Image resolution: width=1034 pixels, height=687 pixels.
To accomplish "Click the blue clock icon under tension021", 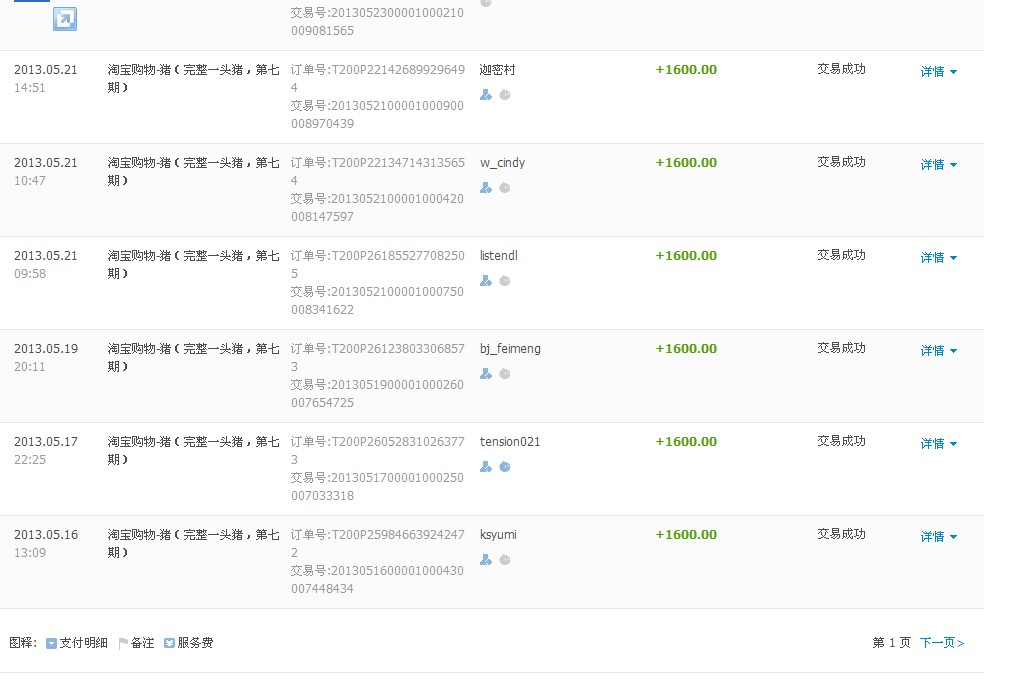I will [x=505, y=467].
